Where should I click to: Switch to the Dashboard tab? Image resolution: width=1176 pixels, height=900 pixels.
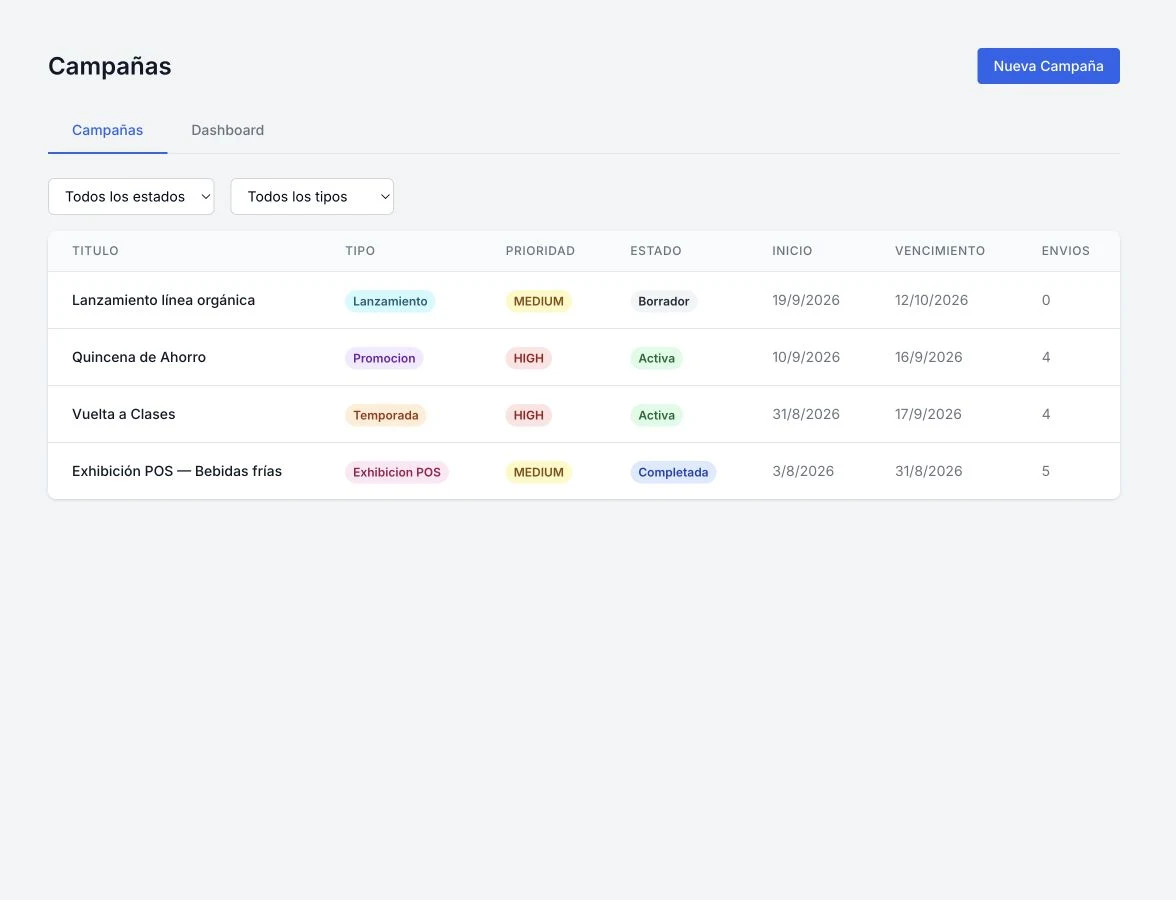[227, 130]
